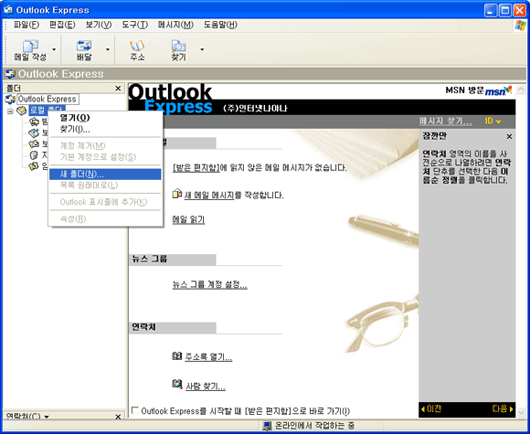The image size is (530, 434).
Task: Enable go directly to 받은 편지함 checkbox
Action: [x=135, y=410]
